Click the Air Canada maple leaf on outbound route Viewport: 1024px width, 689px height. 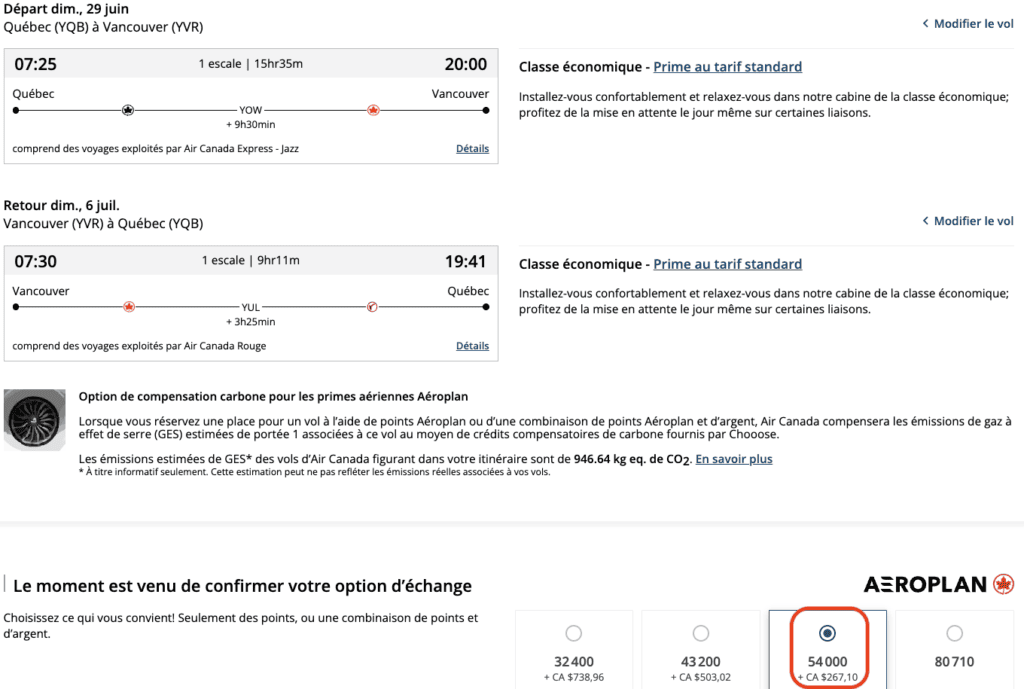373,110
